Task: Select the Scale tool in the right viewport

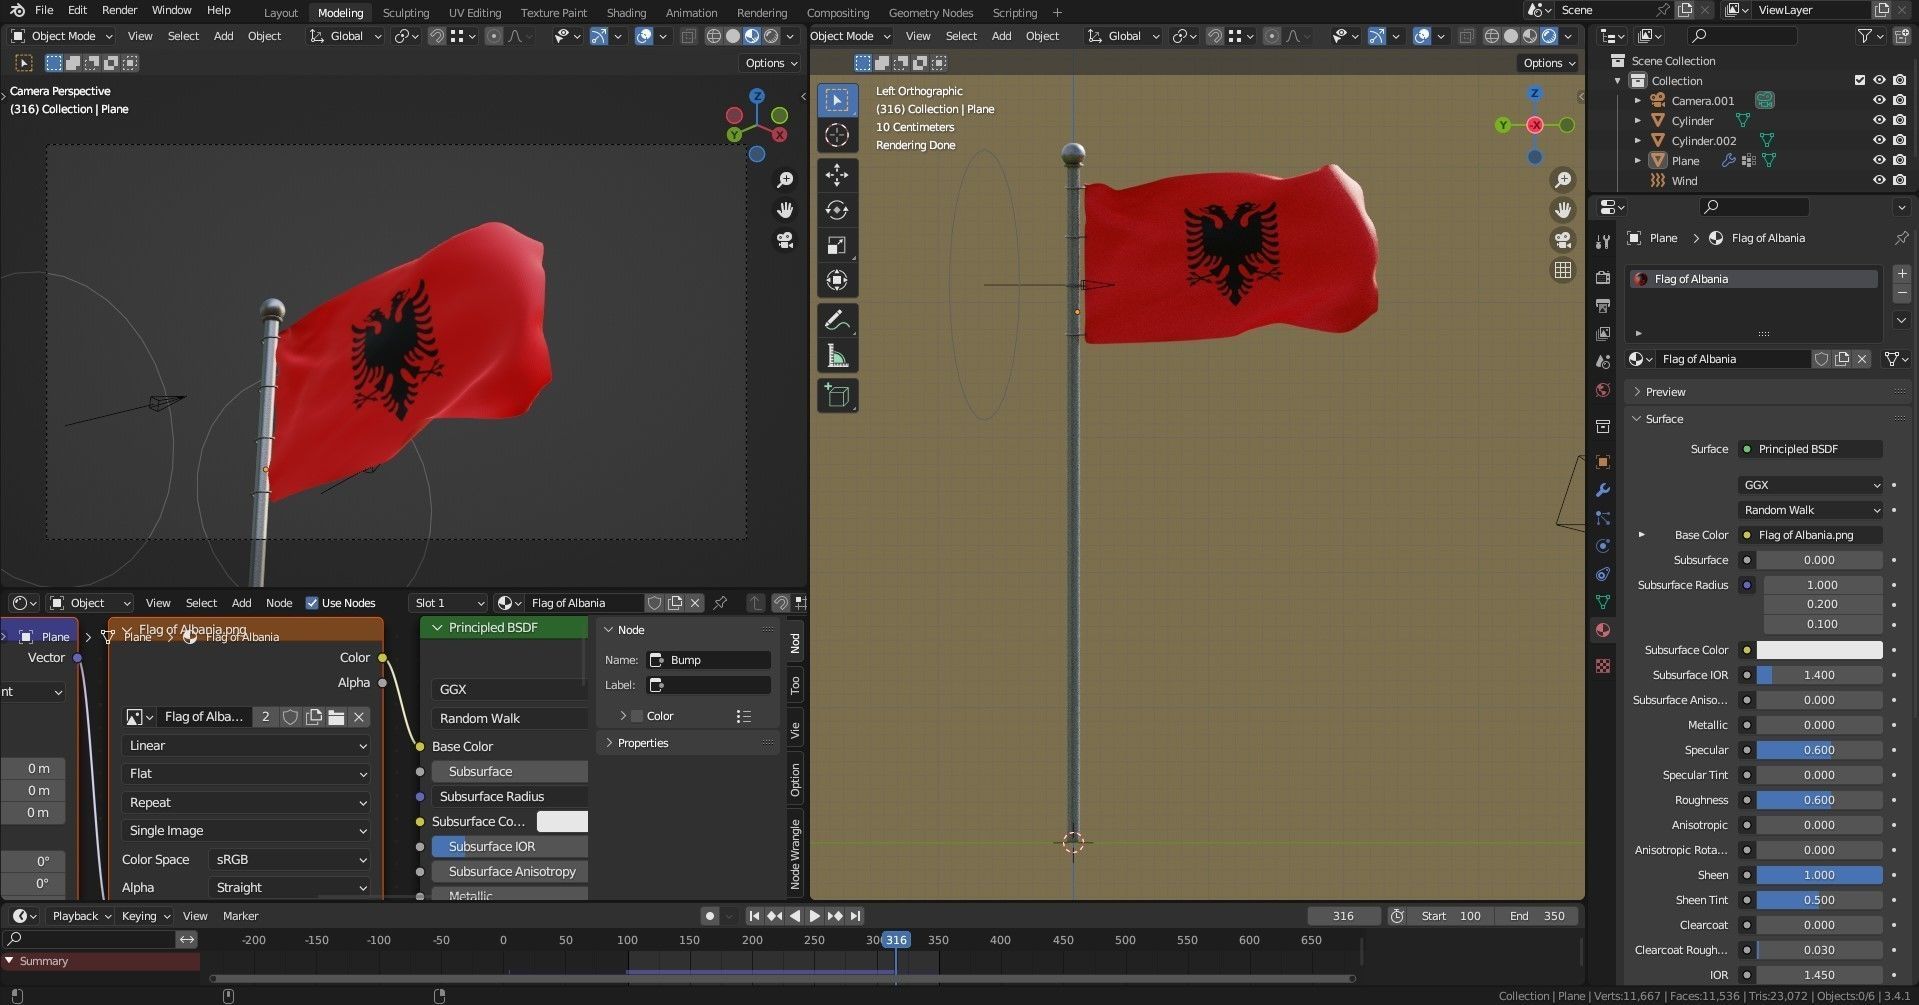Action: click(x=837, y=245)
